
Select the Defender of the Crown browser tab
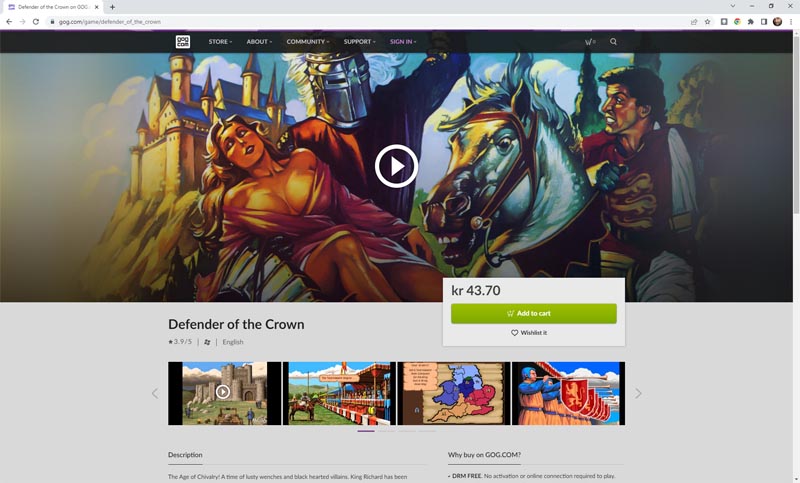pos(53,7)
